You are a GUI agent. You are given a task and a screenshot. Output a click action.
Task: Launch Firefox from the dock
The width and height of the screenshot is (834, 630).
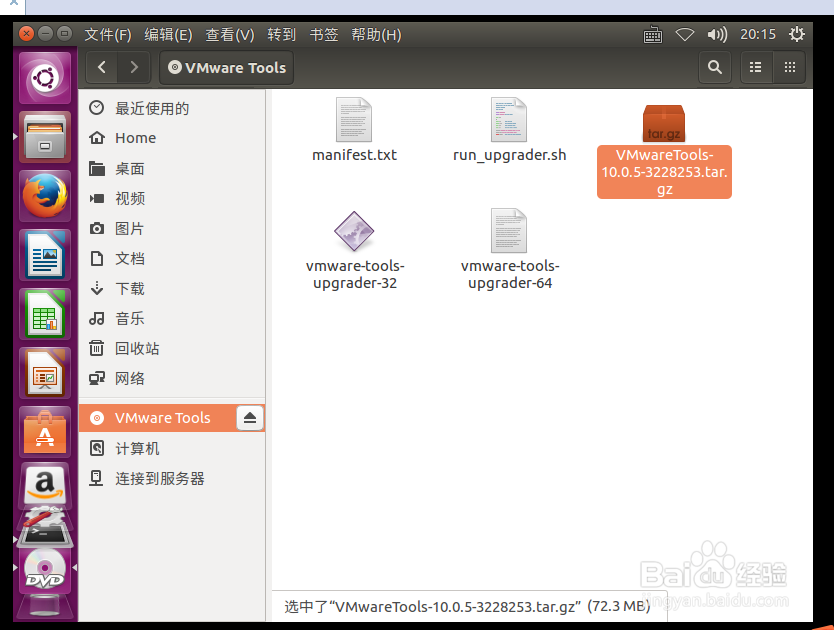[x=45, y=196]
